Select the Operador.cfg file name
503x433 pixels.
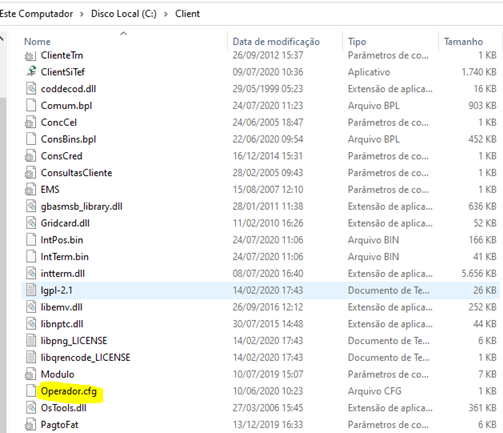pyautogui.click(x=69, y=391)
